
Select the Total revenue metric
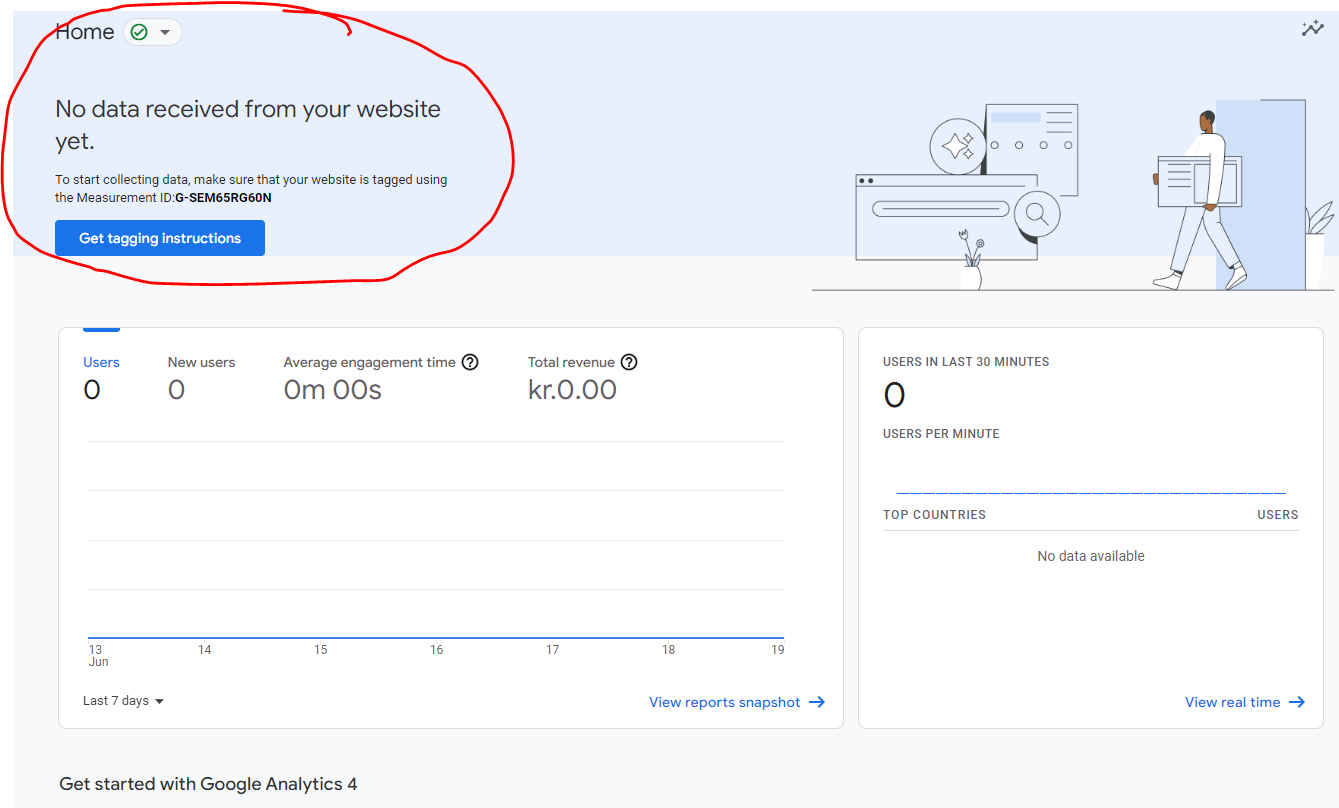[571, 363]
